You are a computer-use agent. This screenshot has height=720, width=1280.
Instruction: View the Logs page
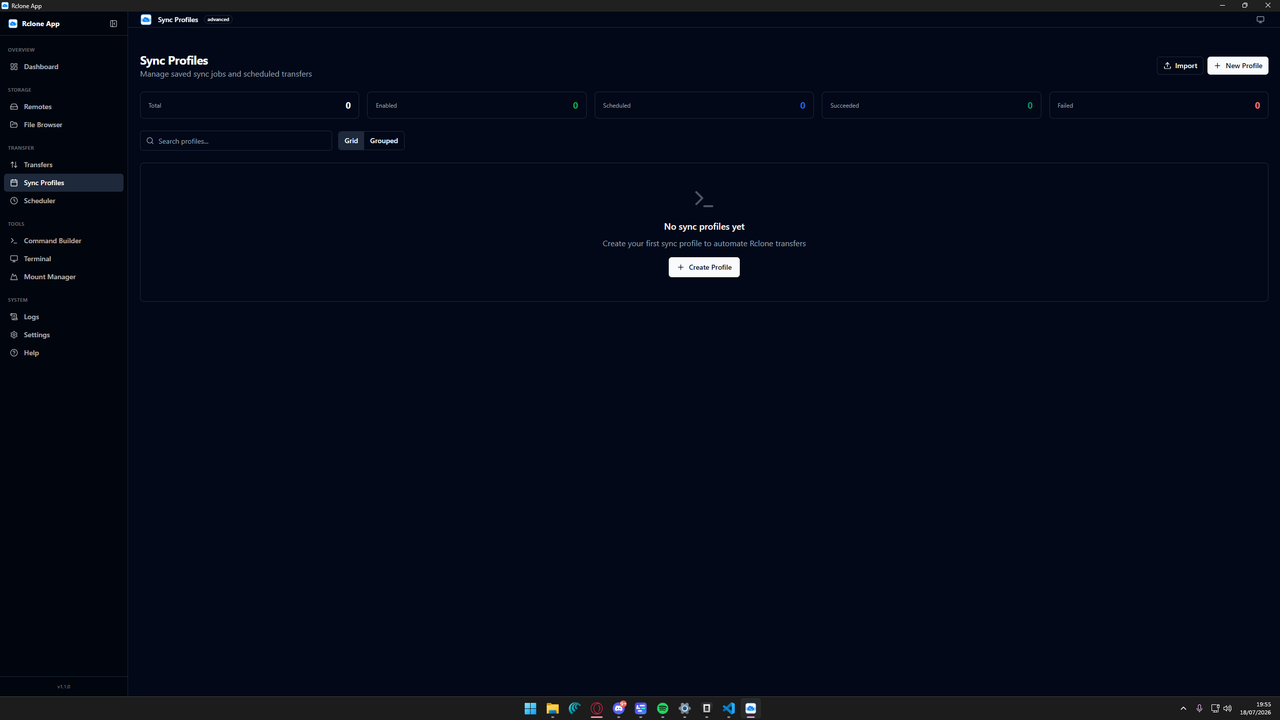point(64,317)
